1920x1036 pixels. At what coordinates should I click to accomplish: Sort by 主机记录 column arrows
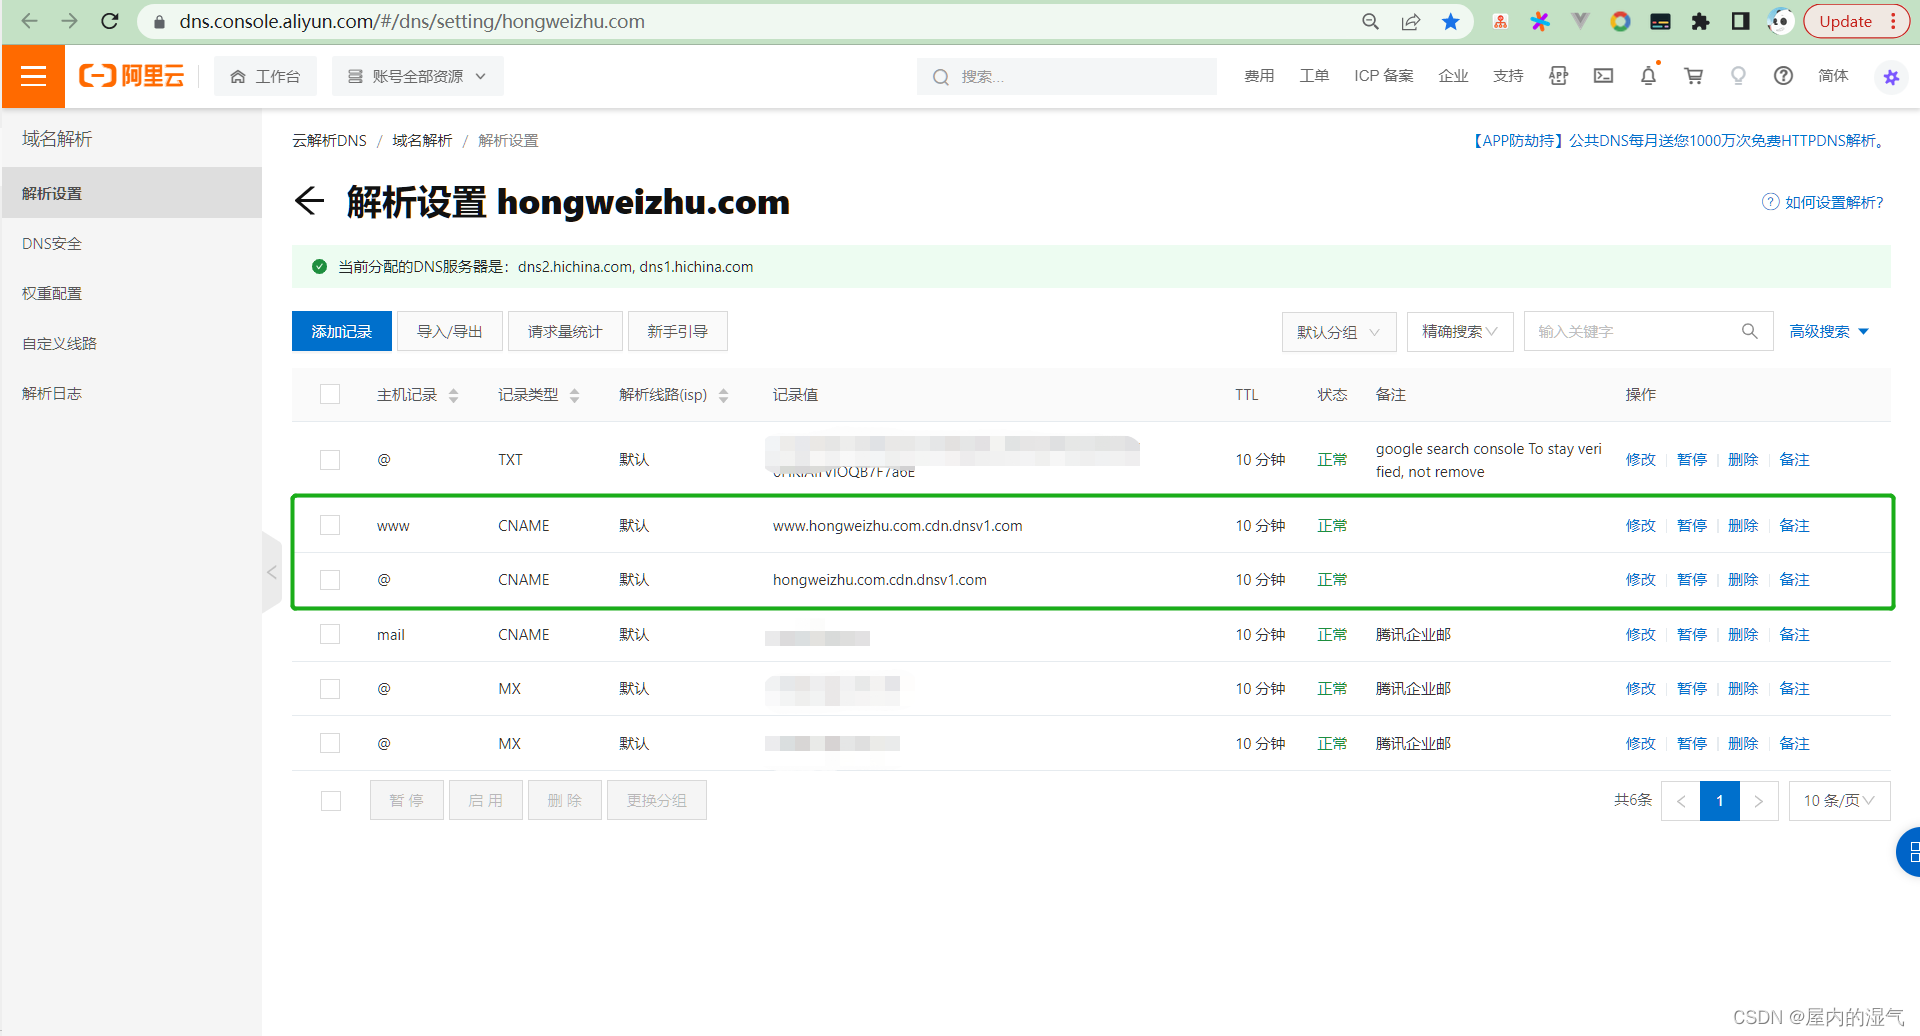pyautogui.click(x=454, y=395)
